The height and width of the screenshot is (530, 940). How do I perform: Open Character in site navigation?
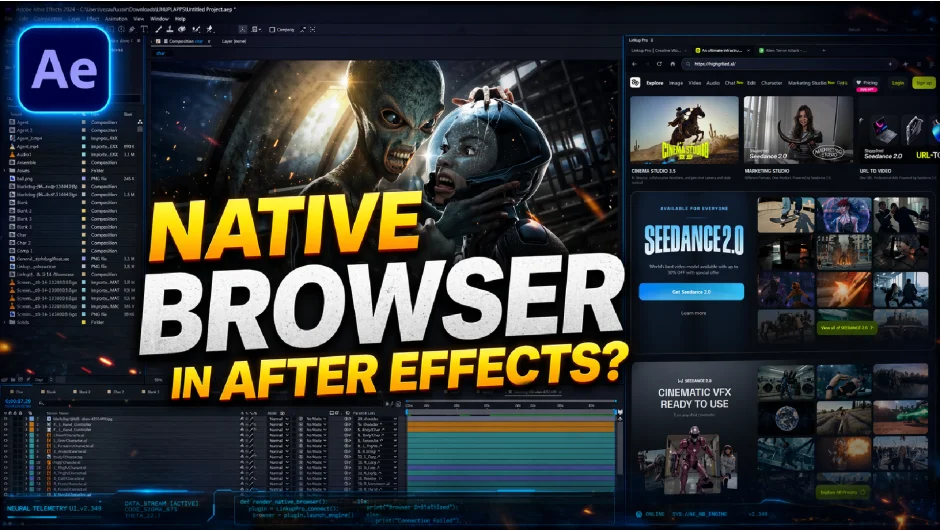pos(772,83)
